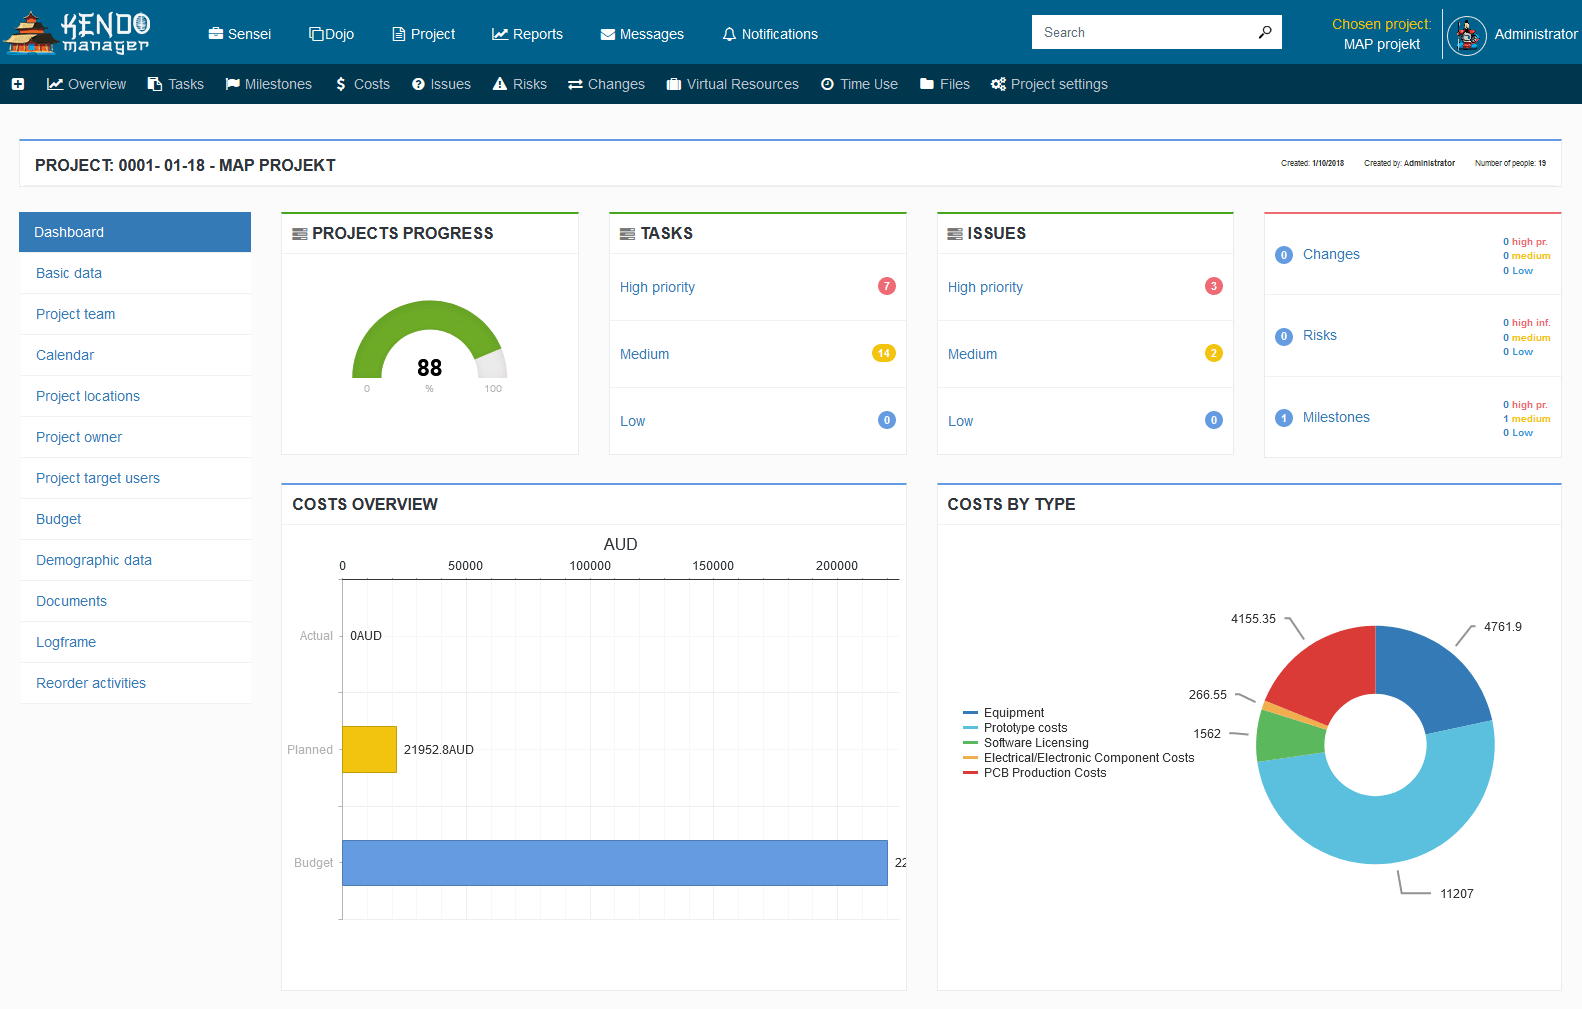Click the Dojo window icon

(316, 34)
